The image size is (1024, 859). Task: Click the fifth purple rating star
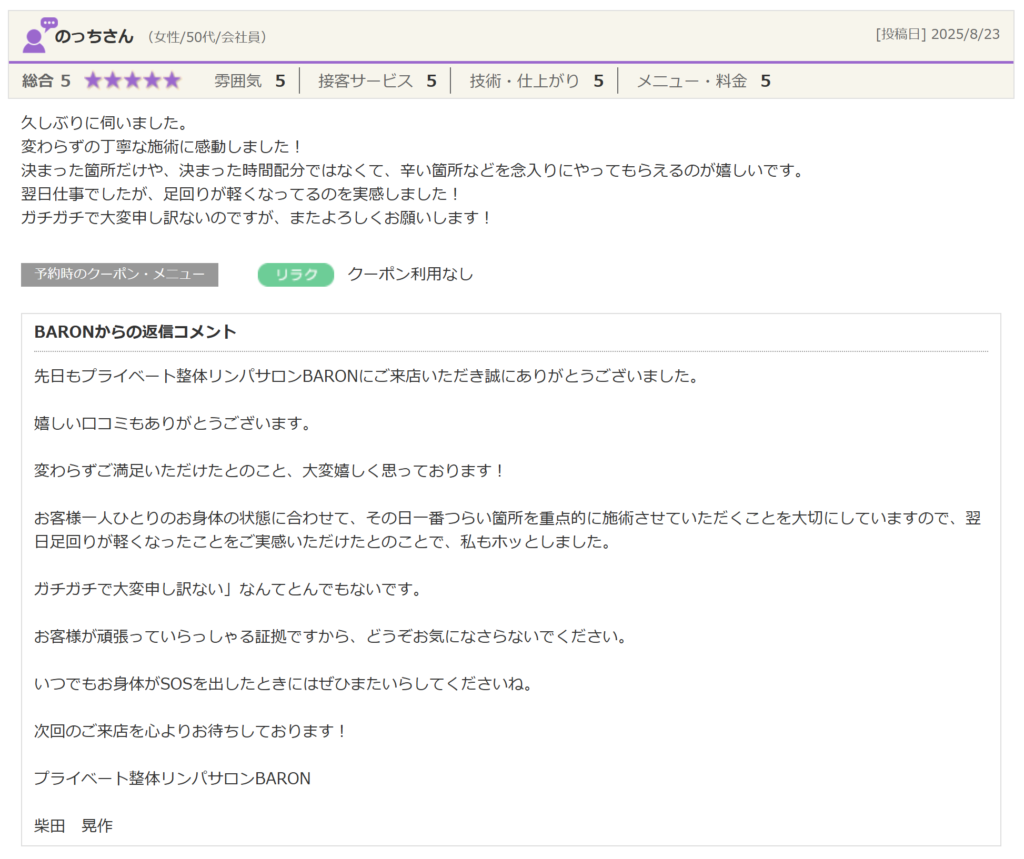click(x=171, y=81)
